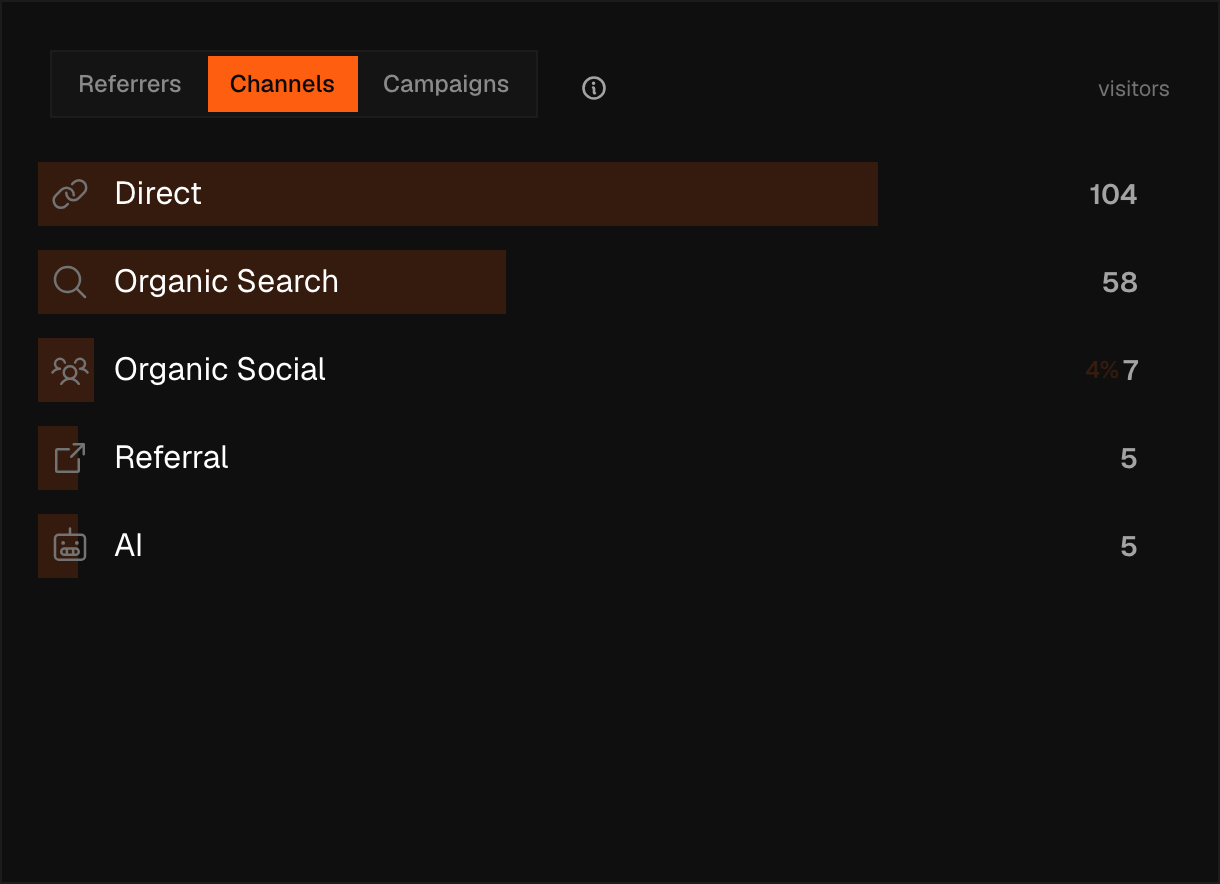Click the 104 visitors value for Direct
This screenshot has height=884, width=1220.
(x=1113, y=194)
